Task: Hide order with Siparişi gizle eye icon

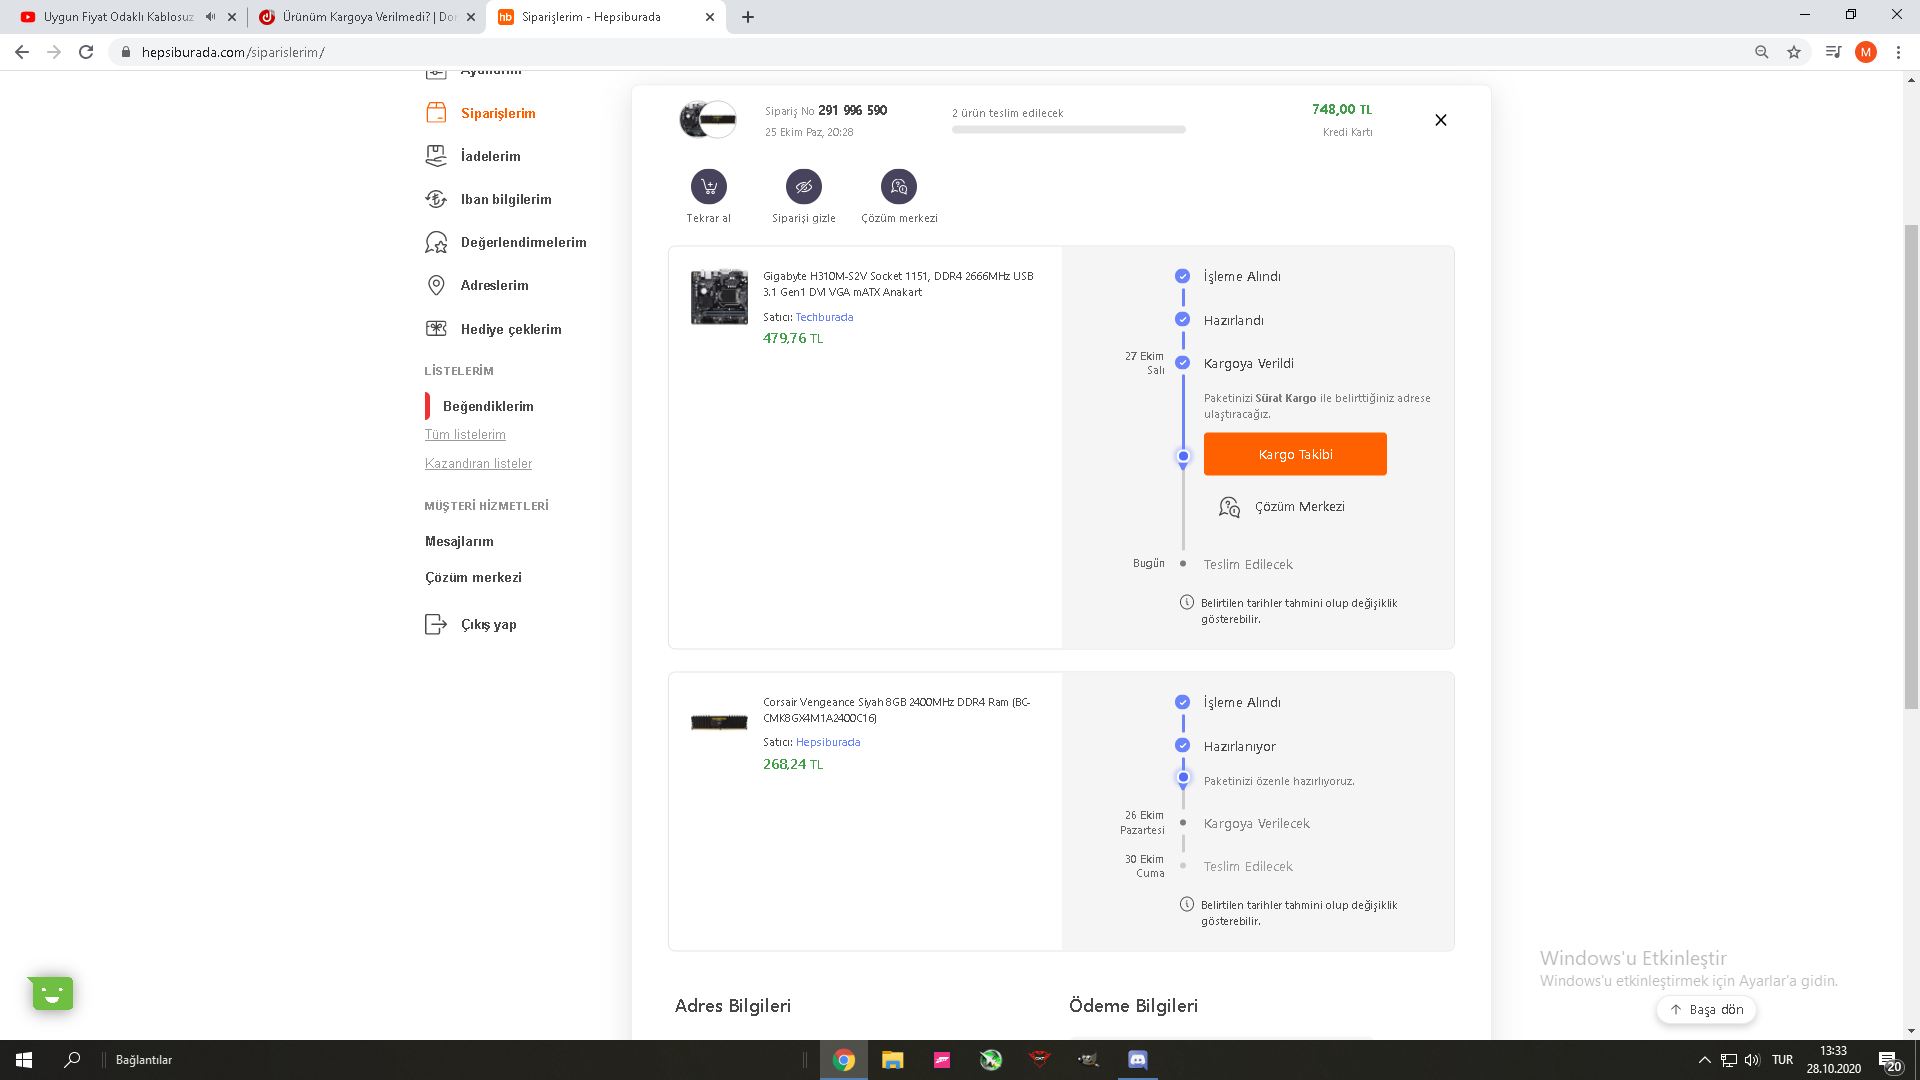Action: [803, 187]
